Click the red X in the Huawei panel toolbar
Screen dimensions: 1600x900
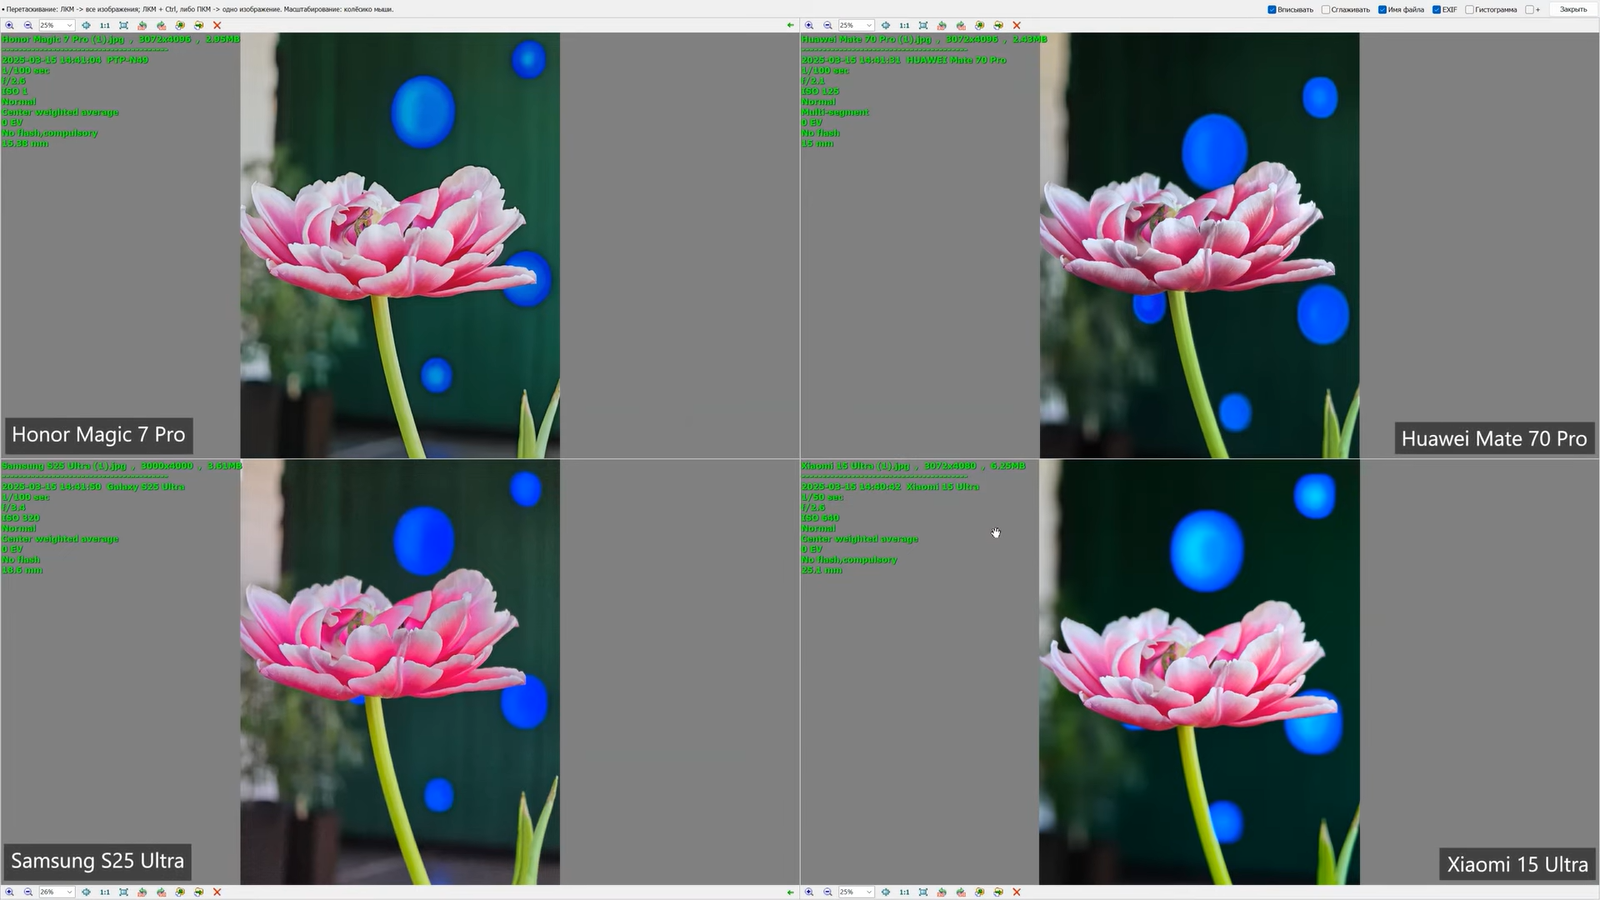1017,25
